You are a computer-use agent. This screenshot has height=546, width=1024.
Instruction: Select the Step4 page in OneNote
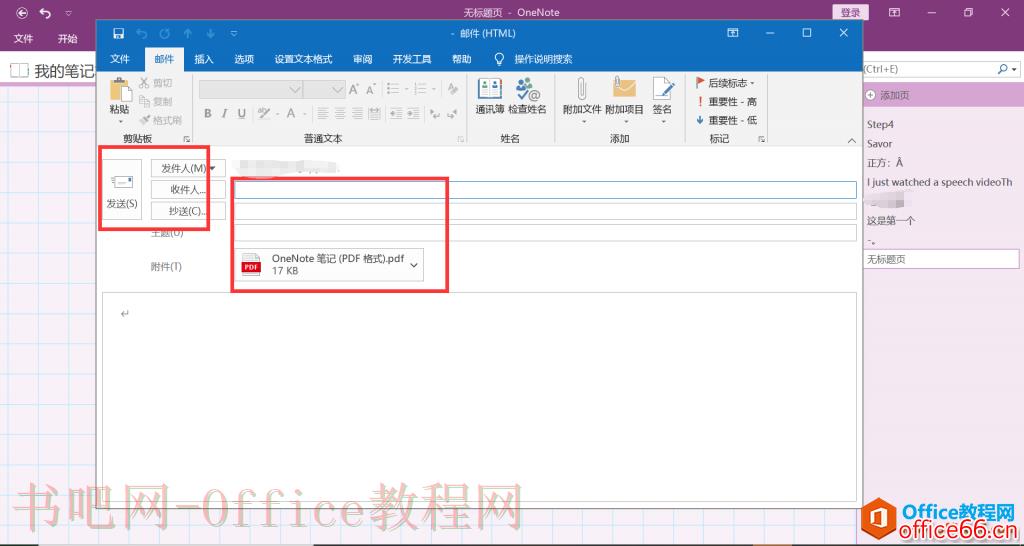point(880,124)
